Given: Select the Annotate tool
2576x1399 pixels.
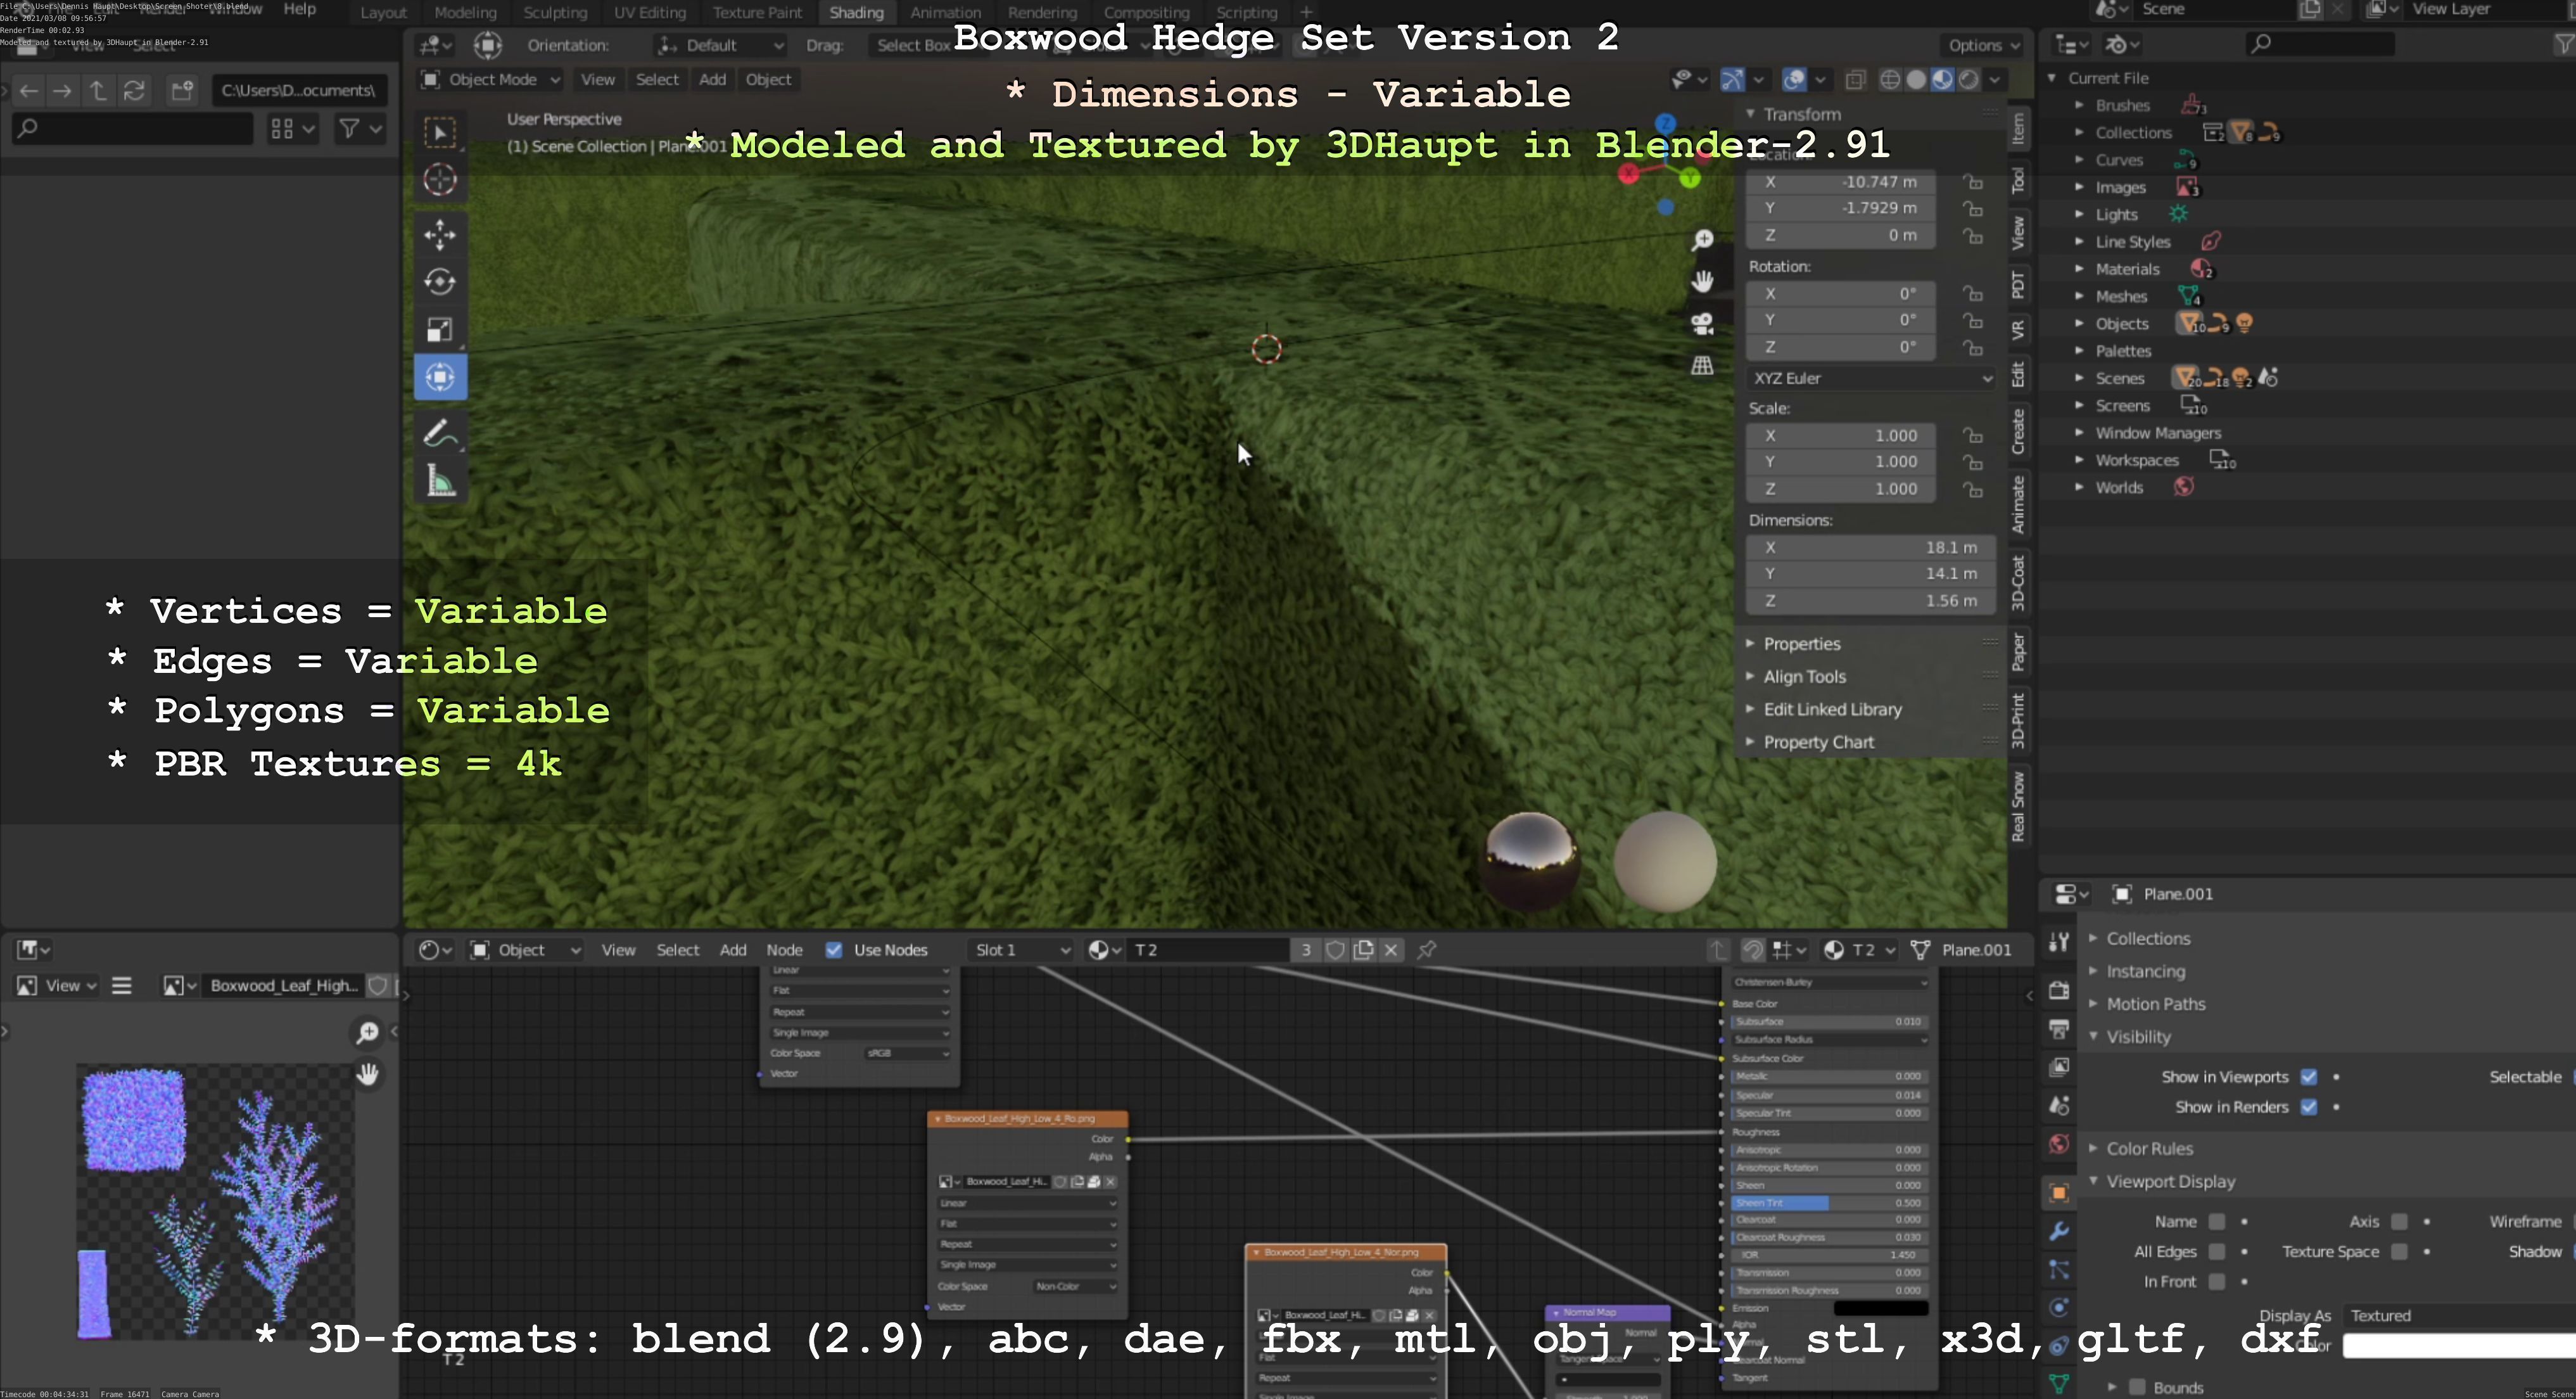Looking at the screenshot, I should tap(440, 433).
